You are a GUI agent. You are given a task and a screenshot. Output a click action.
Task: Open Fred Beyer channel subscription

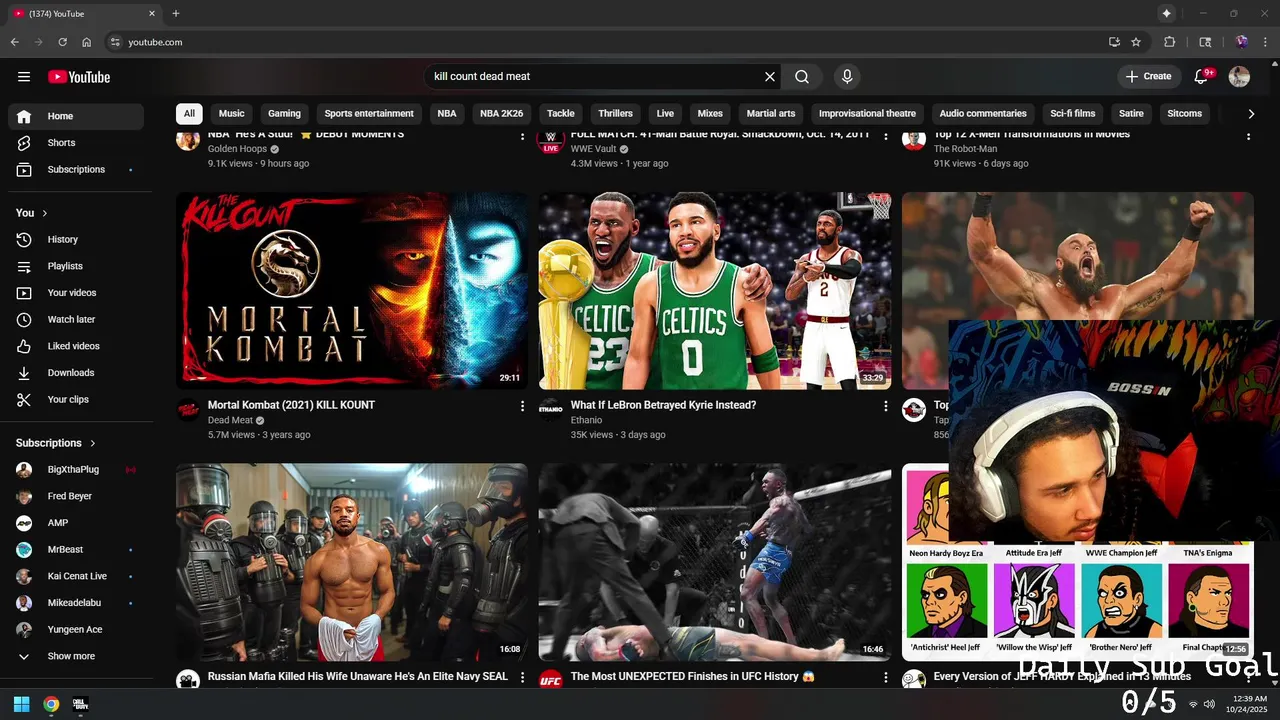[x=76, y=496]
